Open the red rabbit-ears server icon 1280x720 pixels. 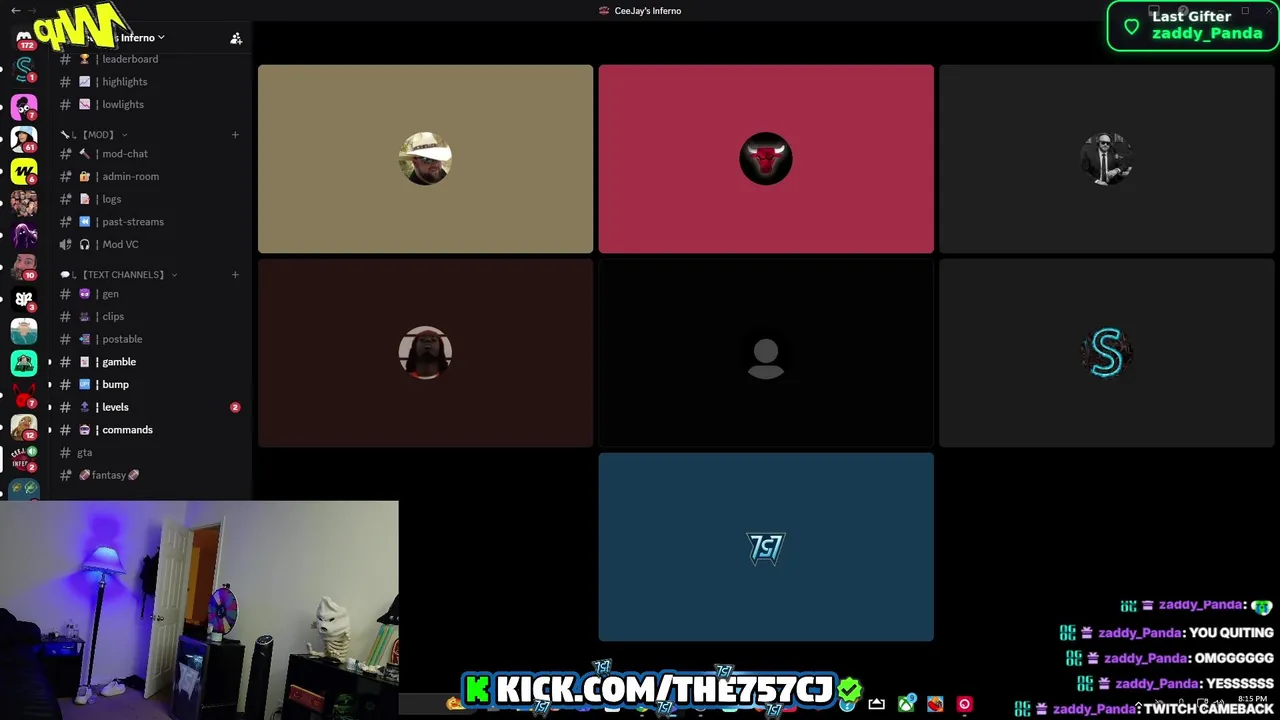24,394
